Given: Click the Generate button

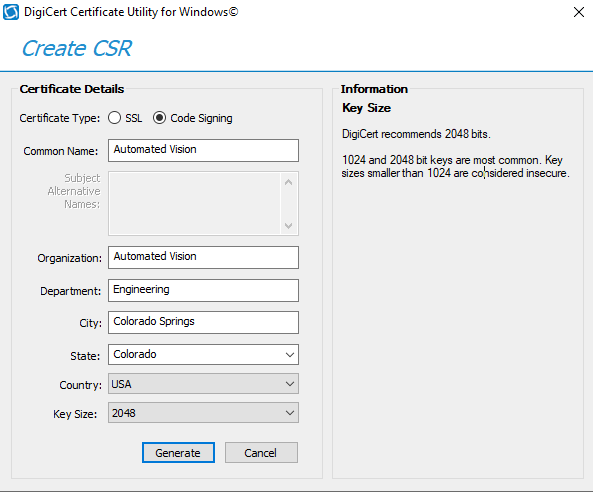Looking at the screenshot, I should [178, 453].
